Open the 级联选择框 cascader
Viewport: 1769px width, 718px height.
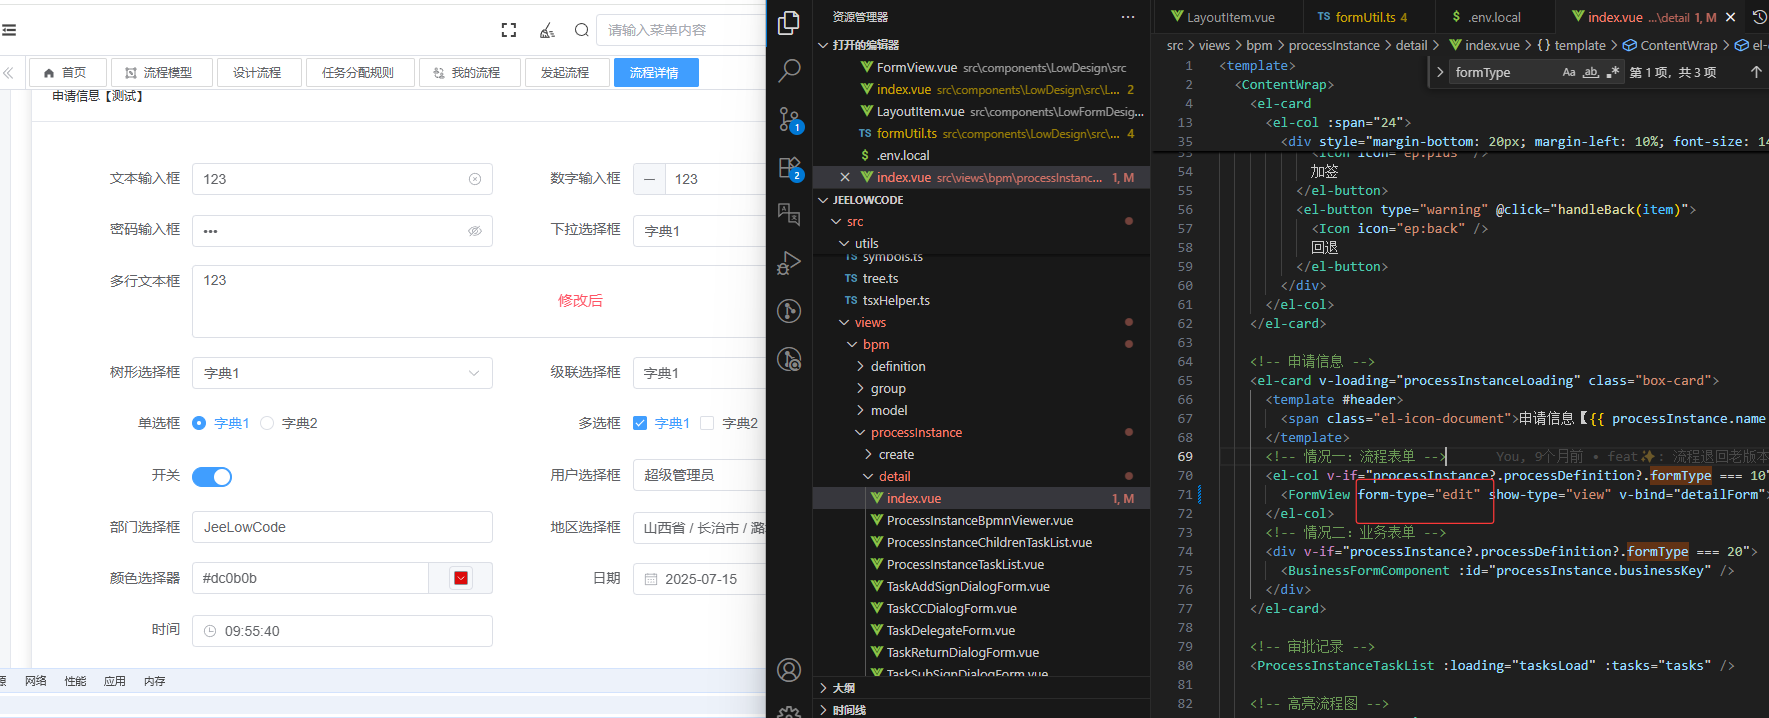click(x=700, y=373)
